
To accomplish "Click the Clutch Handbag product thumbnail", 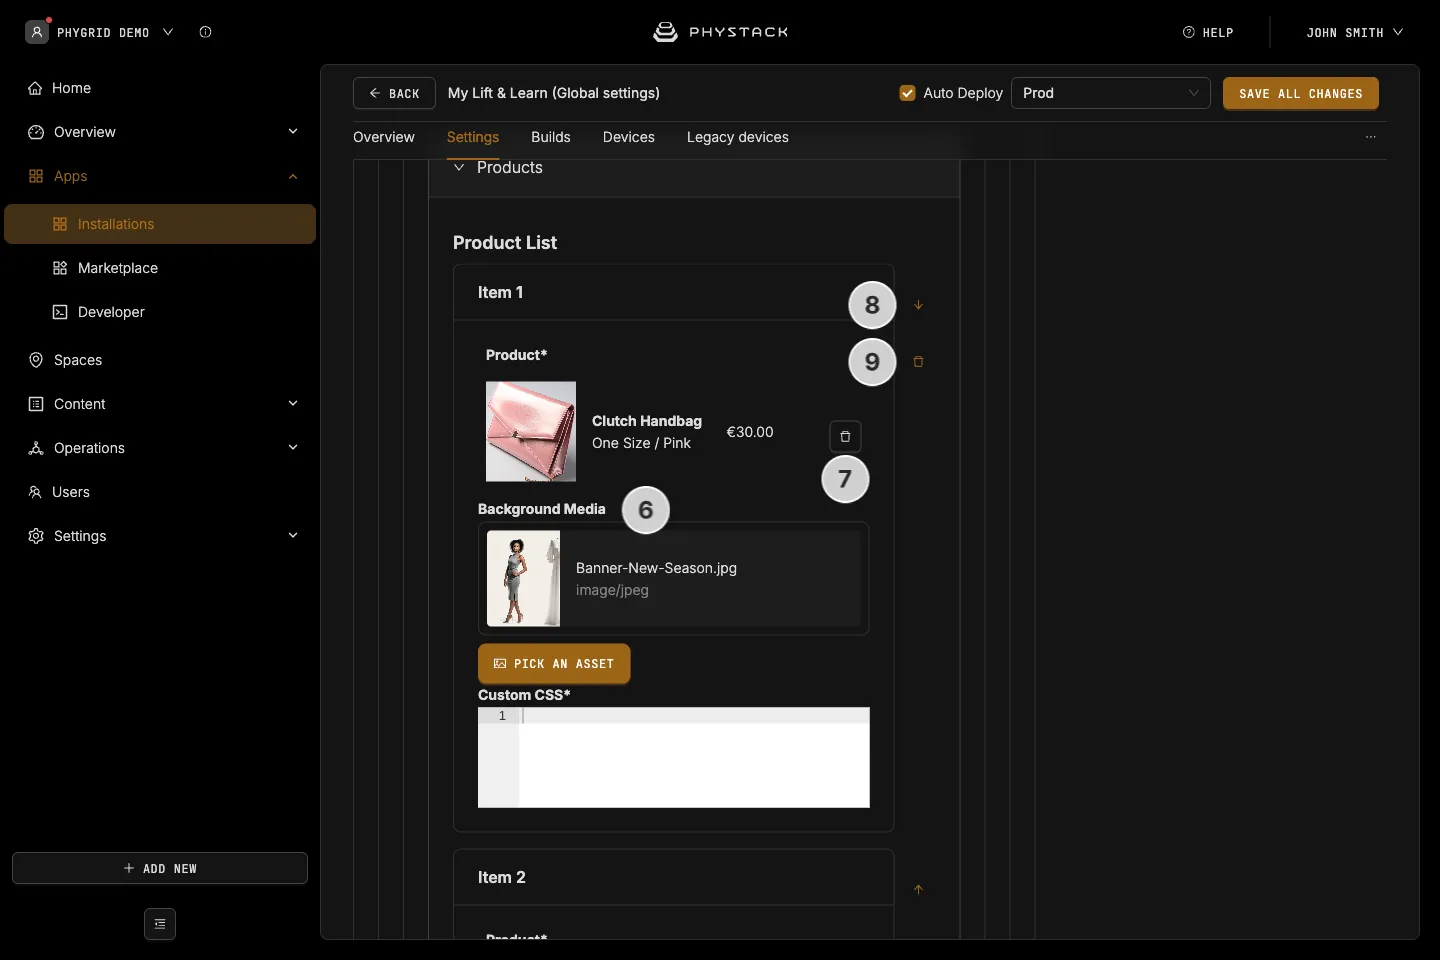I will (x=531, y=432).
